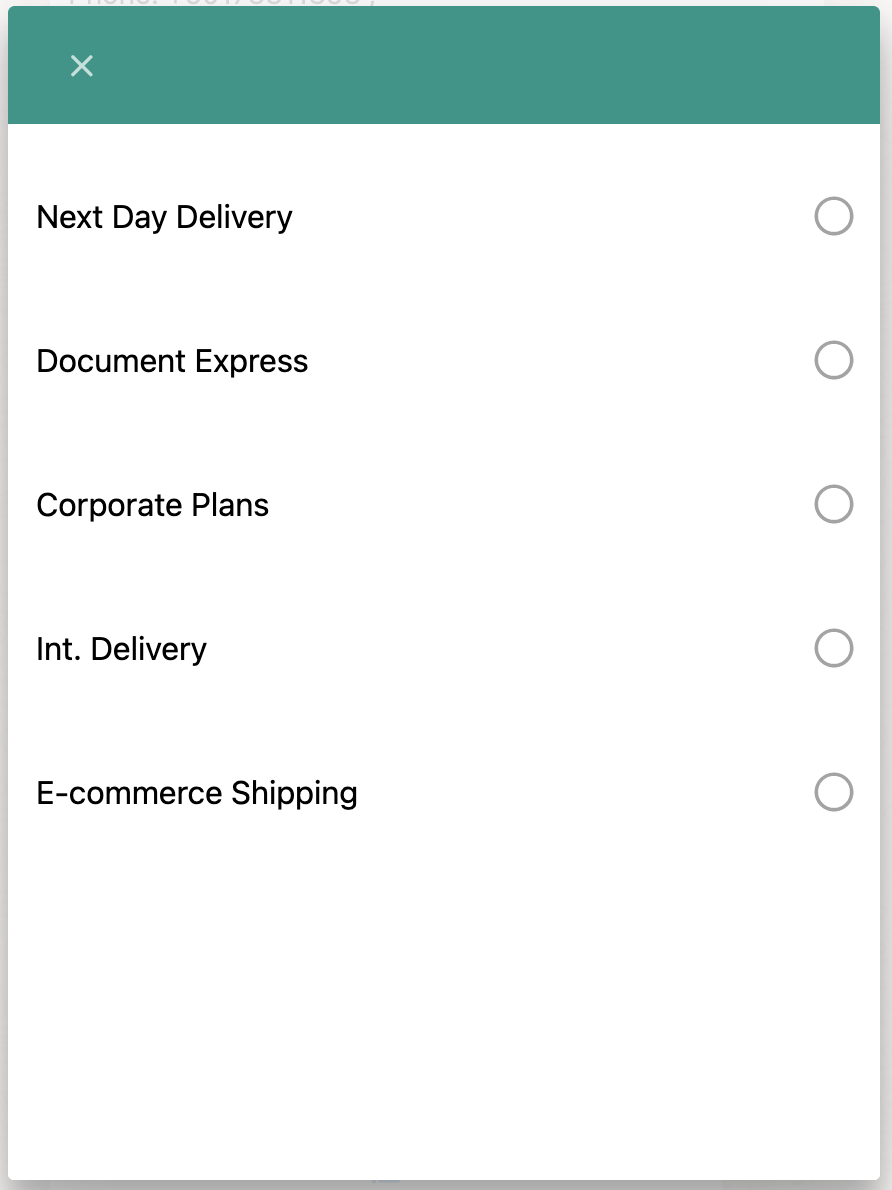Choose the Document Express radio button
This screenshot has width=892, height=1190.
pyautogui.click(x=833, y=360)
